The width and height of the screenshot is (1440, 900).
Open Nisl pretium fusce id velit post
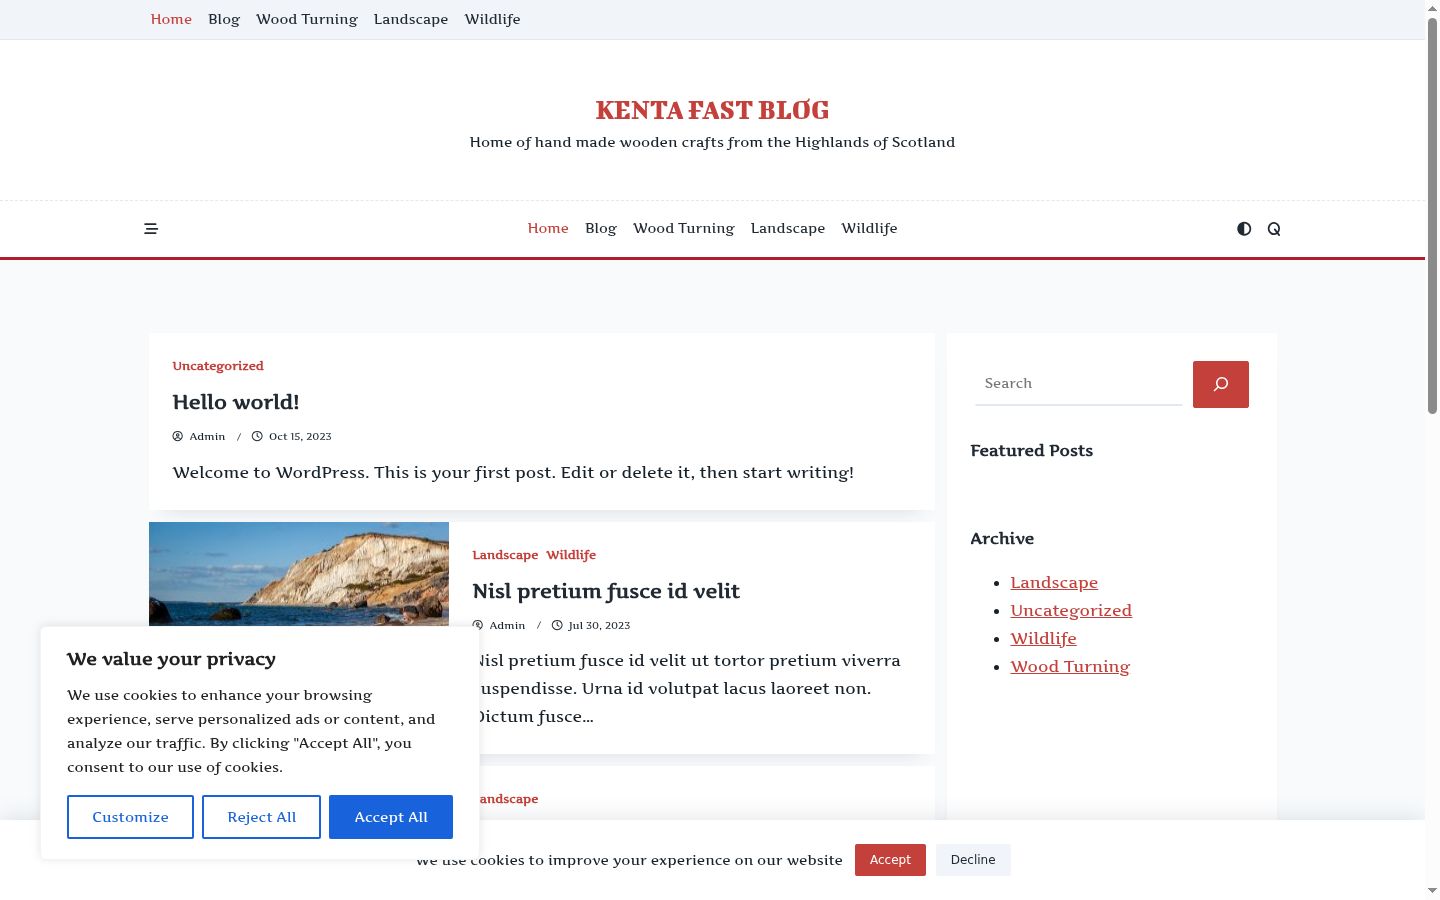606,591
